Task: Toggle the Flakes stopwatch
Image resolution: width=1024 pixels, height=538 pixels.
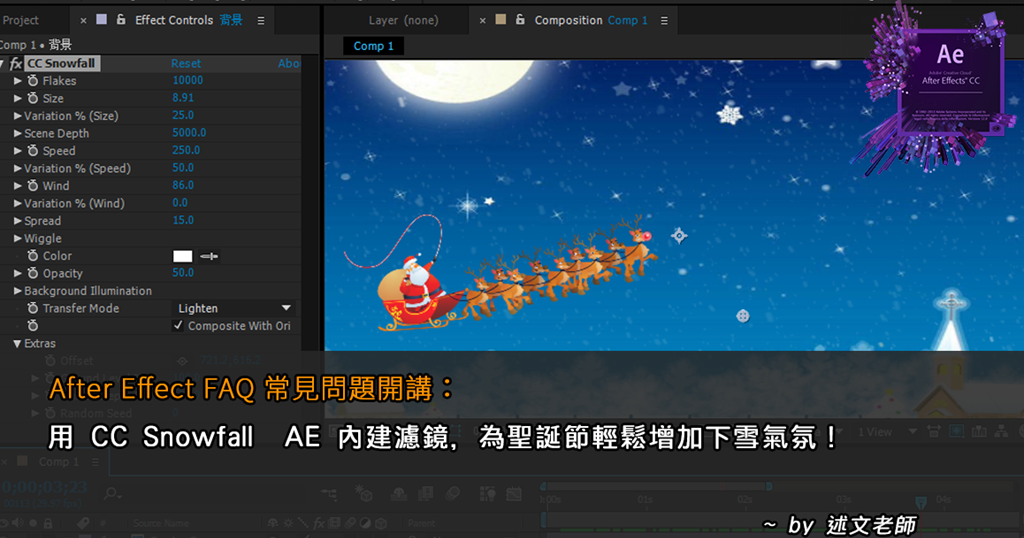Action: point(33,81)
